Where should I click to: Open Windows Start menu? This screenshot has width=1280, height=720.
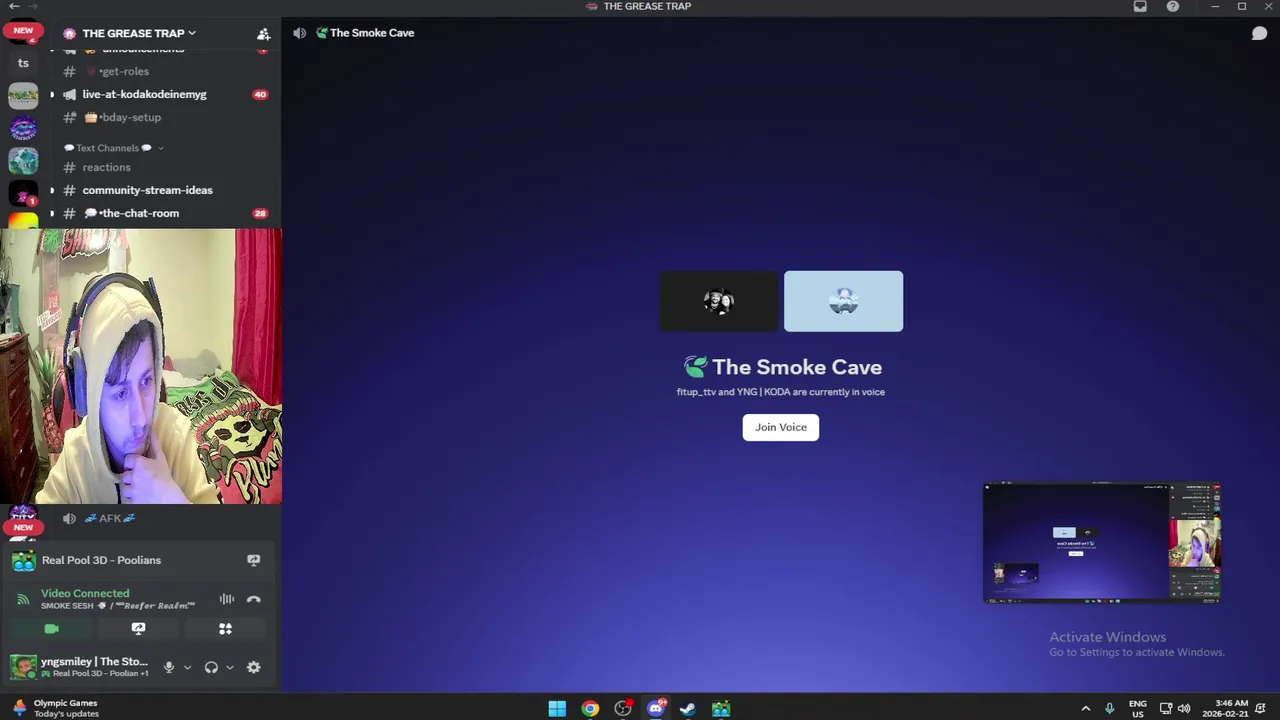coord(557,709)
